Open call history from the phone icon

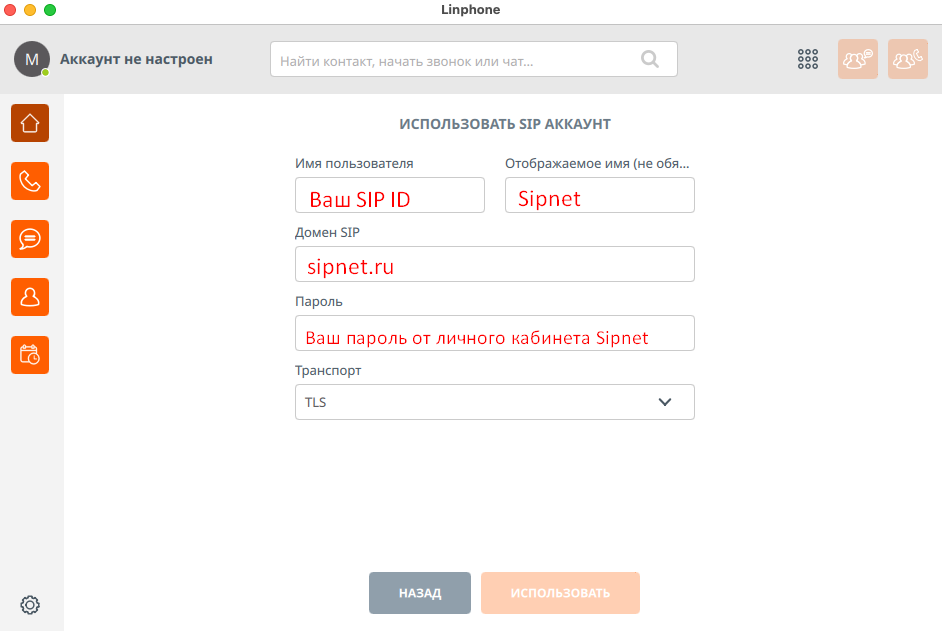click(30, 181)
